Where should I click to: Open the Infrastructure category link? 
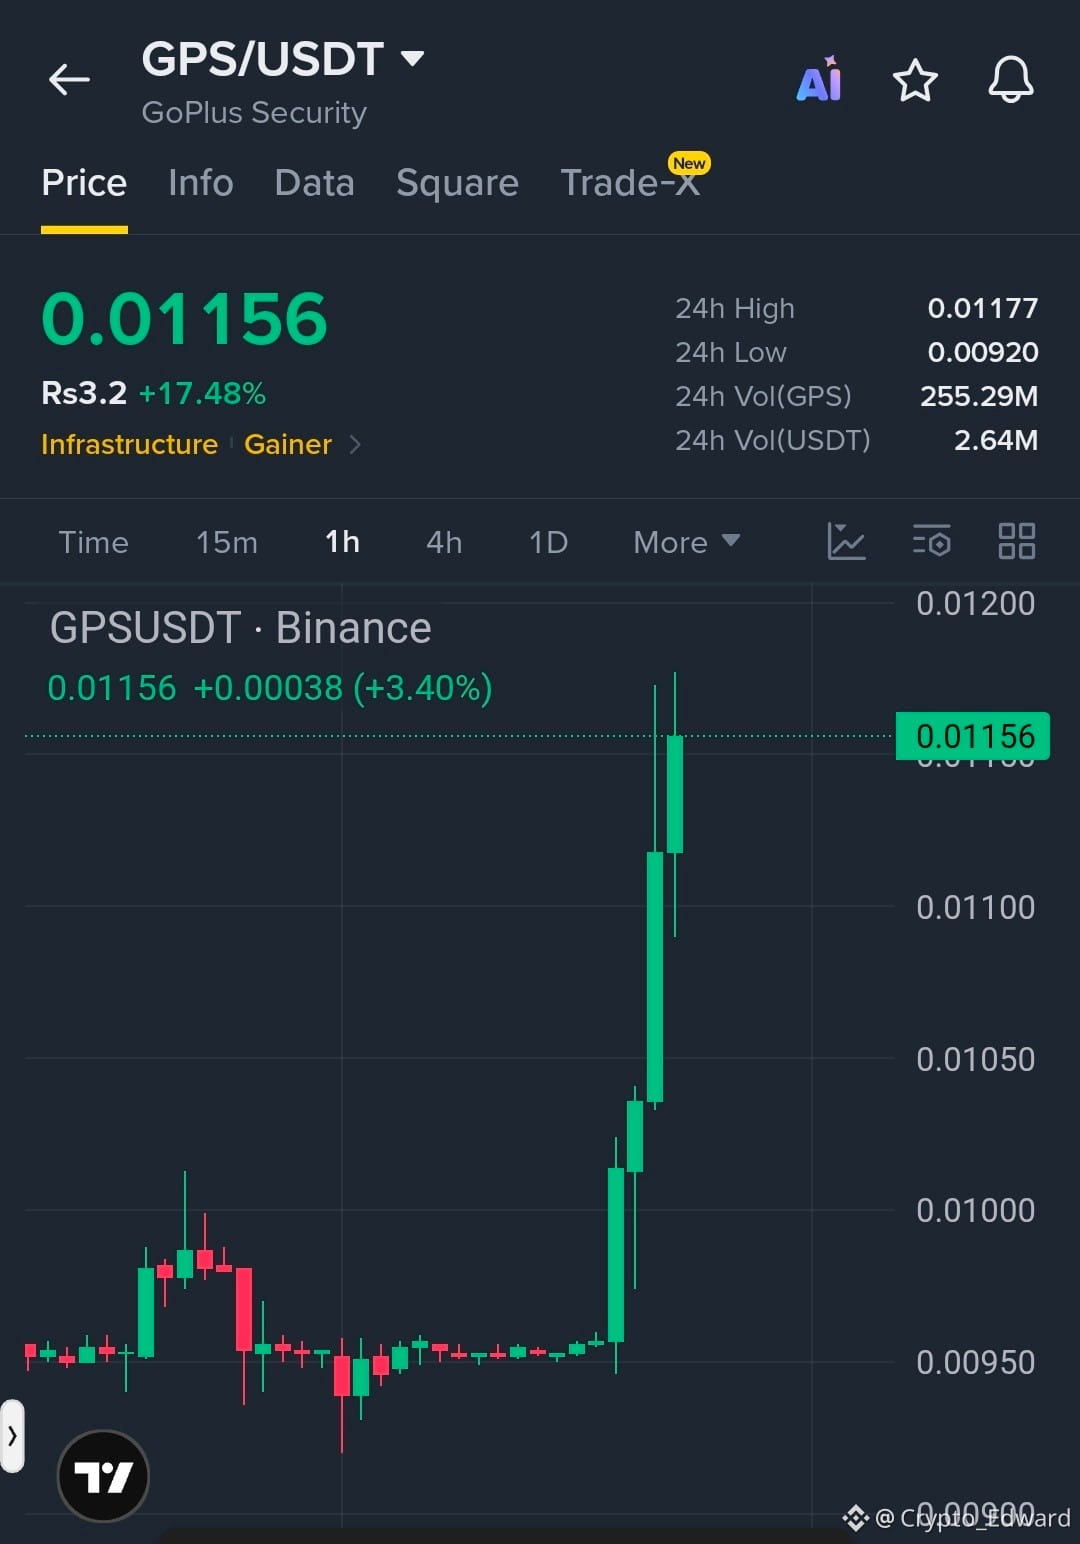[x=129, y=444]
